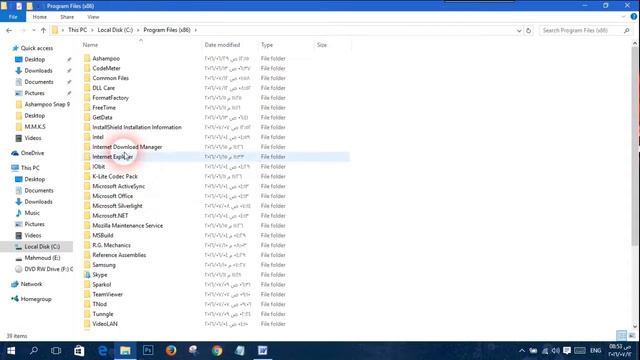Sort by the Type column header
The height and width of the screenshot is (360, 640).
click(267, 45)
